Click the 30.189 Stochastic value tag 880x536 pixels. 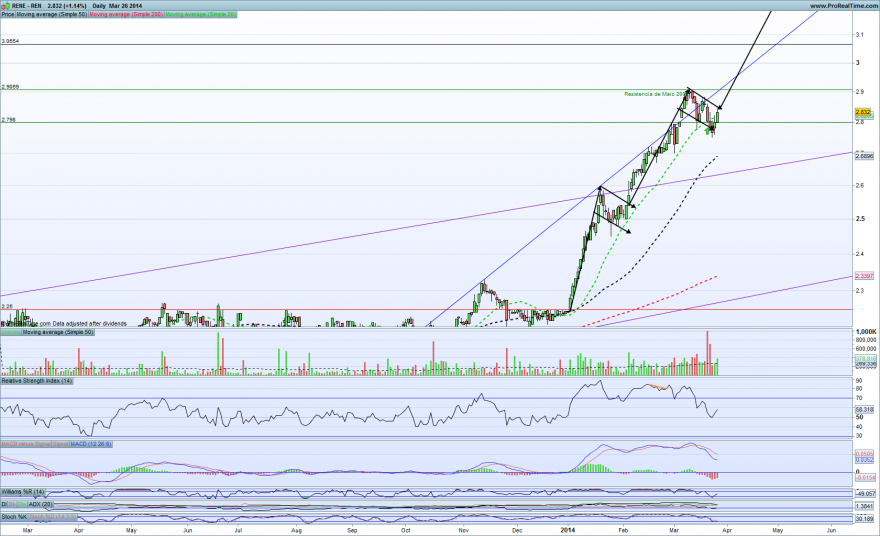tap(864, 519)
